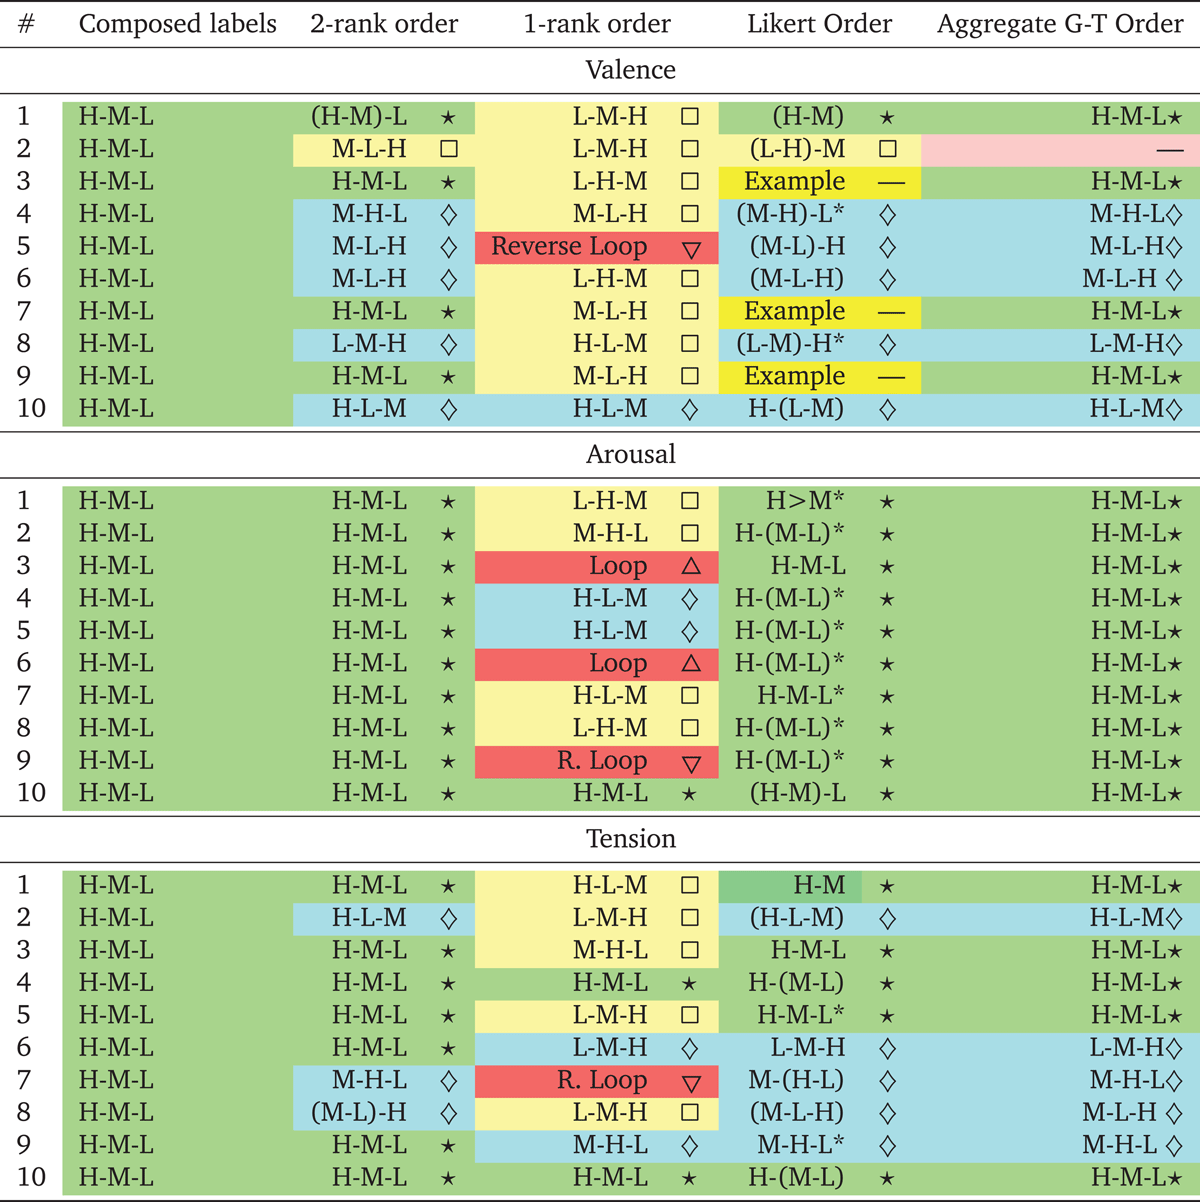Check the square beside 2-rank "M-L-H" in Valence row 2

point(449,149)
